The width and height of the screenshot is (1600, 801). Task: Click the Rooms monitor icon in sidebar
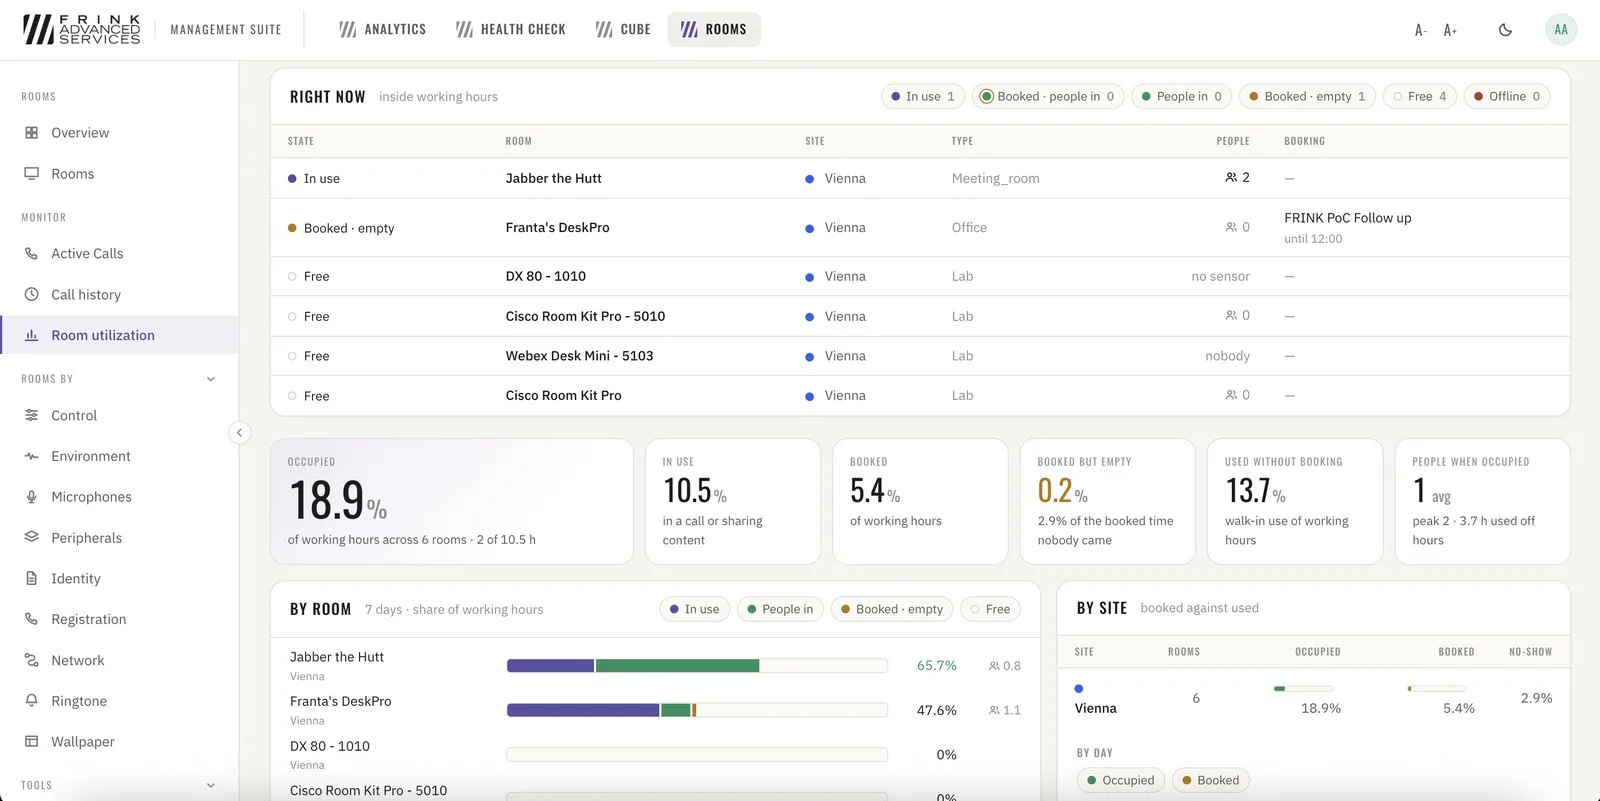point(31,174)
